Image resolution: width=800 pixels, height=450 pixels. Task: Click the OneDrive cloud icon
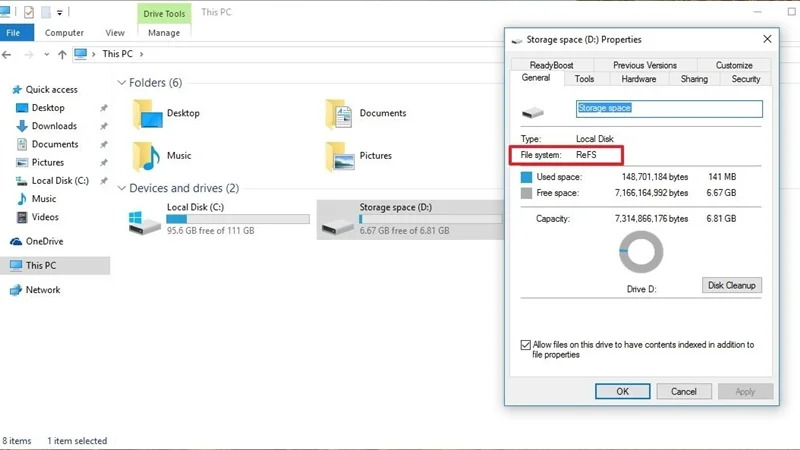tap(16, 241)
